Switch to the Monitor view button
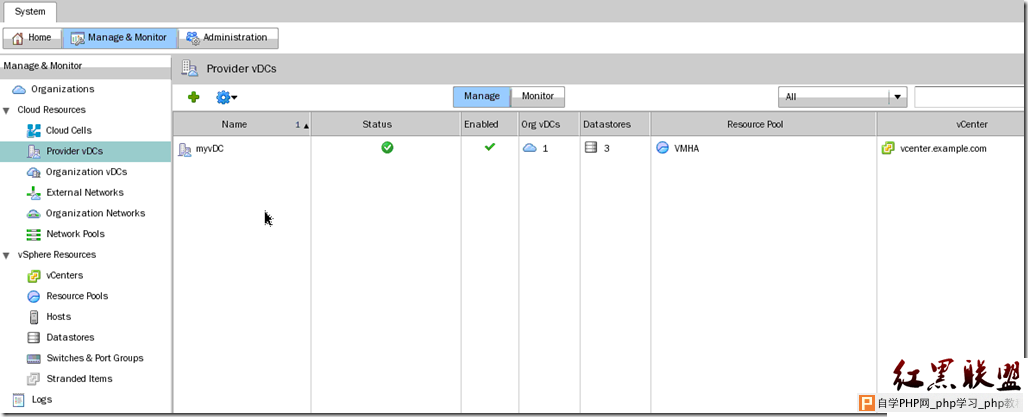The width and height of the screenshot is (1028, 417). [538, 96]
